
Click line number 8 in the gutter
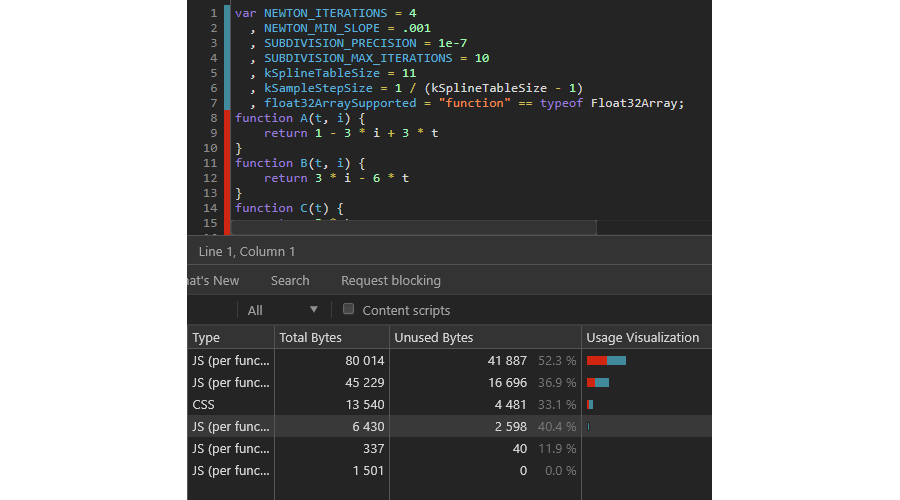[214, 118]
